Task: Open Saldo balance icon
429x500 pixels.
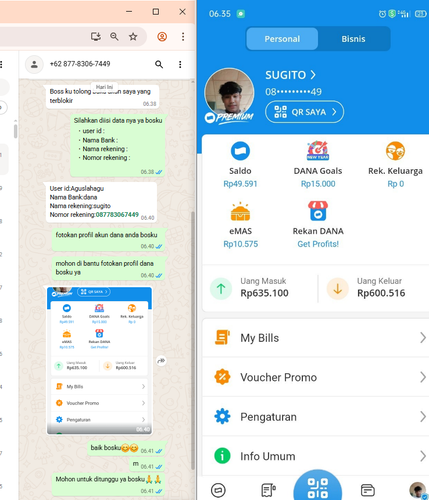Action: [240, 151]
